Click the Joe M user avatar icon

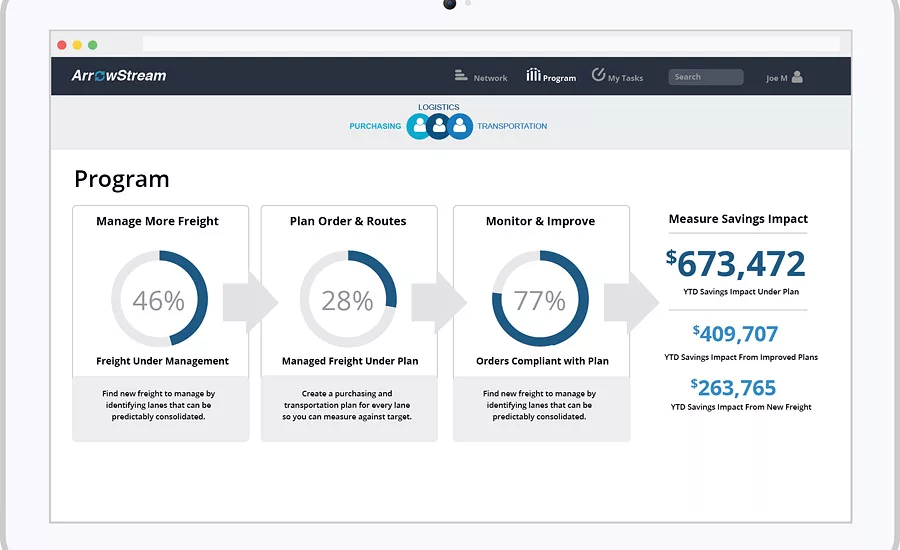[797, 77]
